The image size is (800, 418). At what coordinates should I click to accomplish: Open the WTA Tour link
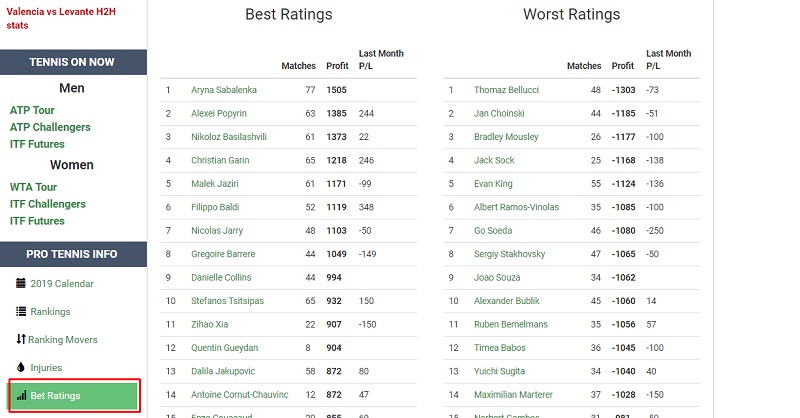click(33, 187)
